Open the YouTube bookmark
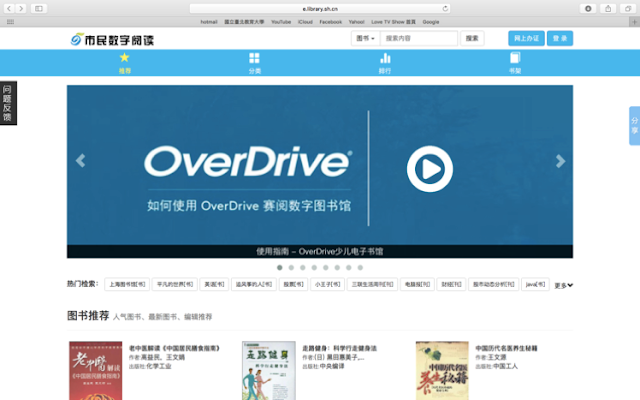Viewport: 640px width, 400px height. [281, 22]
